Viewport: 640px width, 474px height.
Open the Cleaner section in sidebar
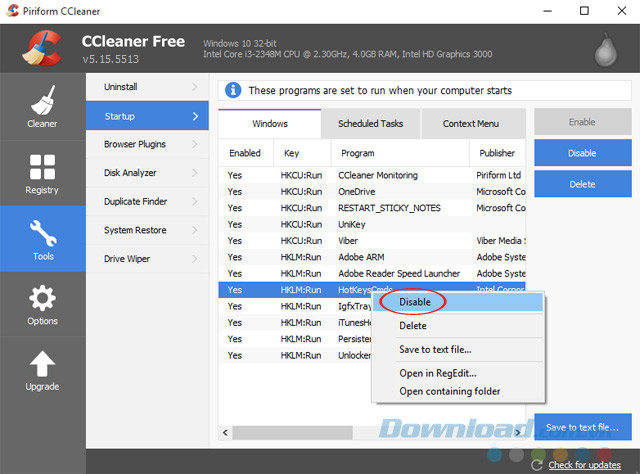coord(42,107)
